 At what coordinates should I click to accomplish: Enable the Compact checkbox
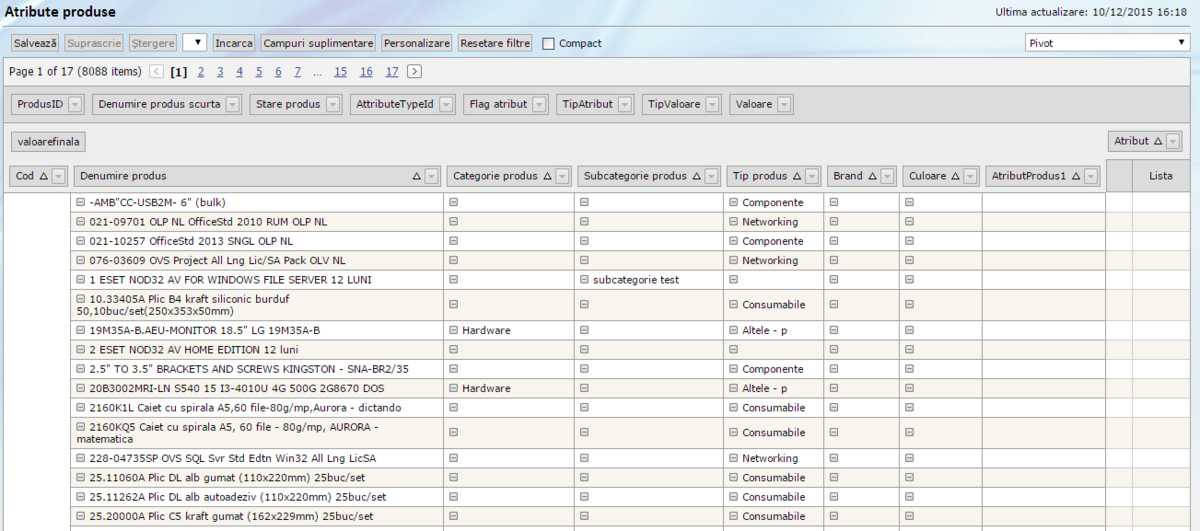[x=549, y=44]
